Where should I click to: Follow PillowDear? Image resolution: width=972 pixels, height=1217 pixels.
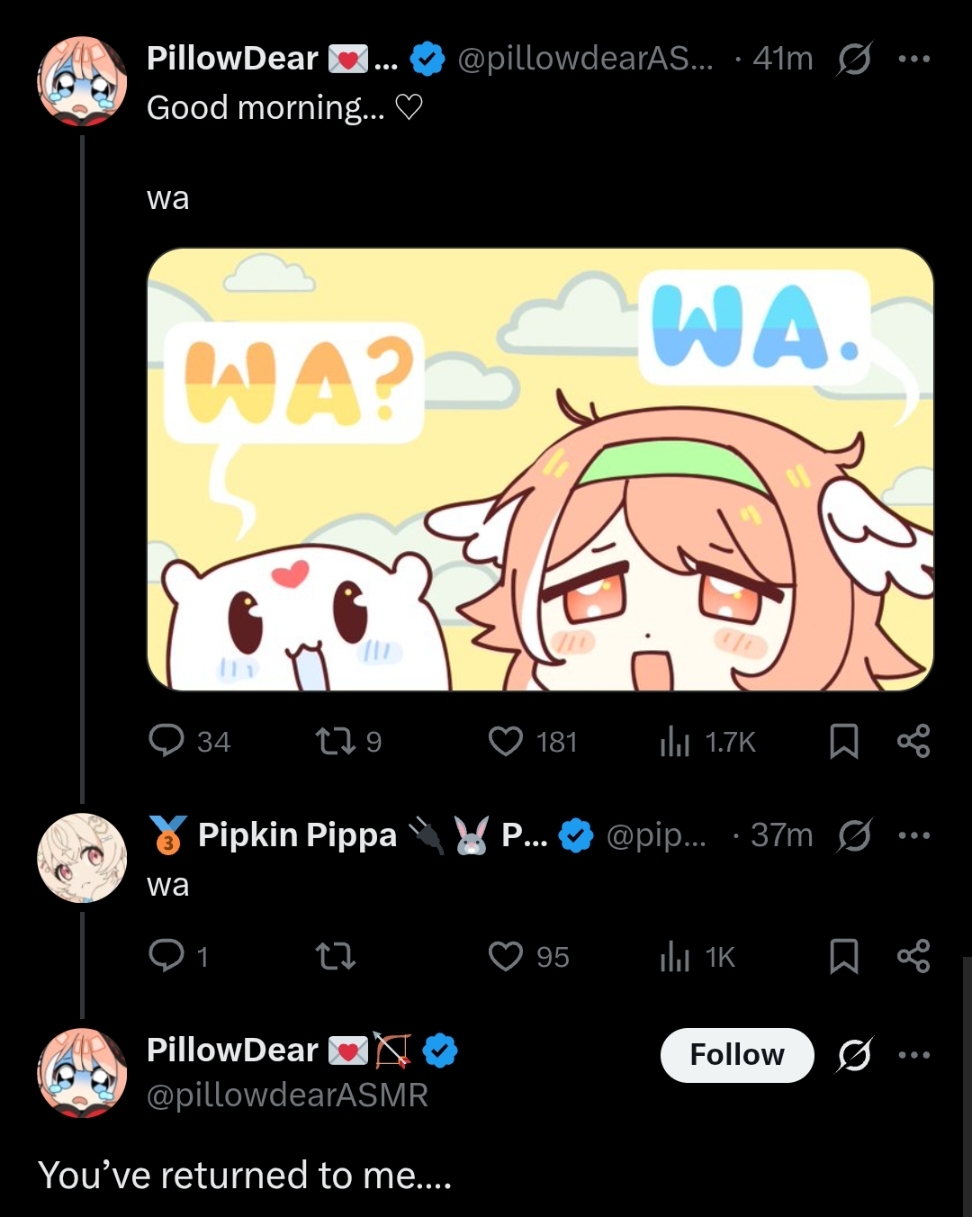pyautogui.click(x=737, y=1054)
